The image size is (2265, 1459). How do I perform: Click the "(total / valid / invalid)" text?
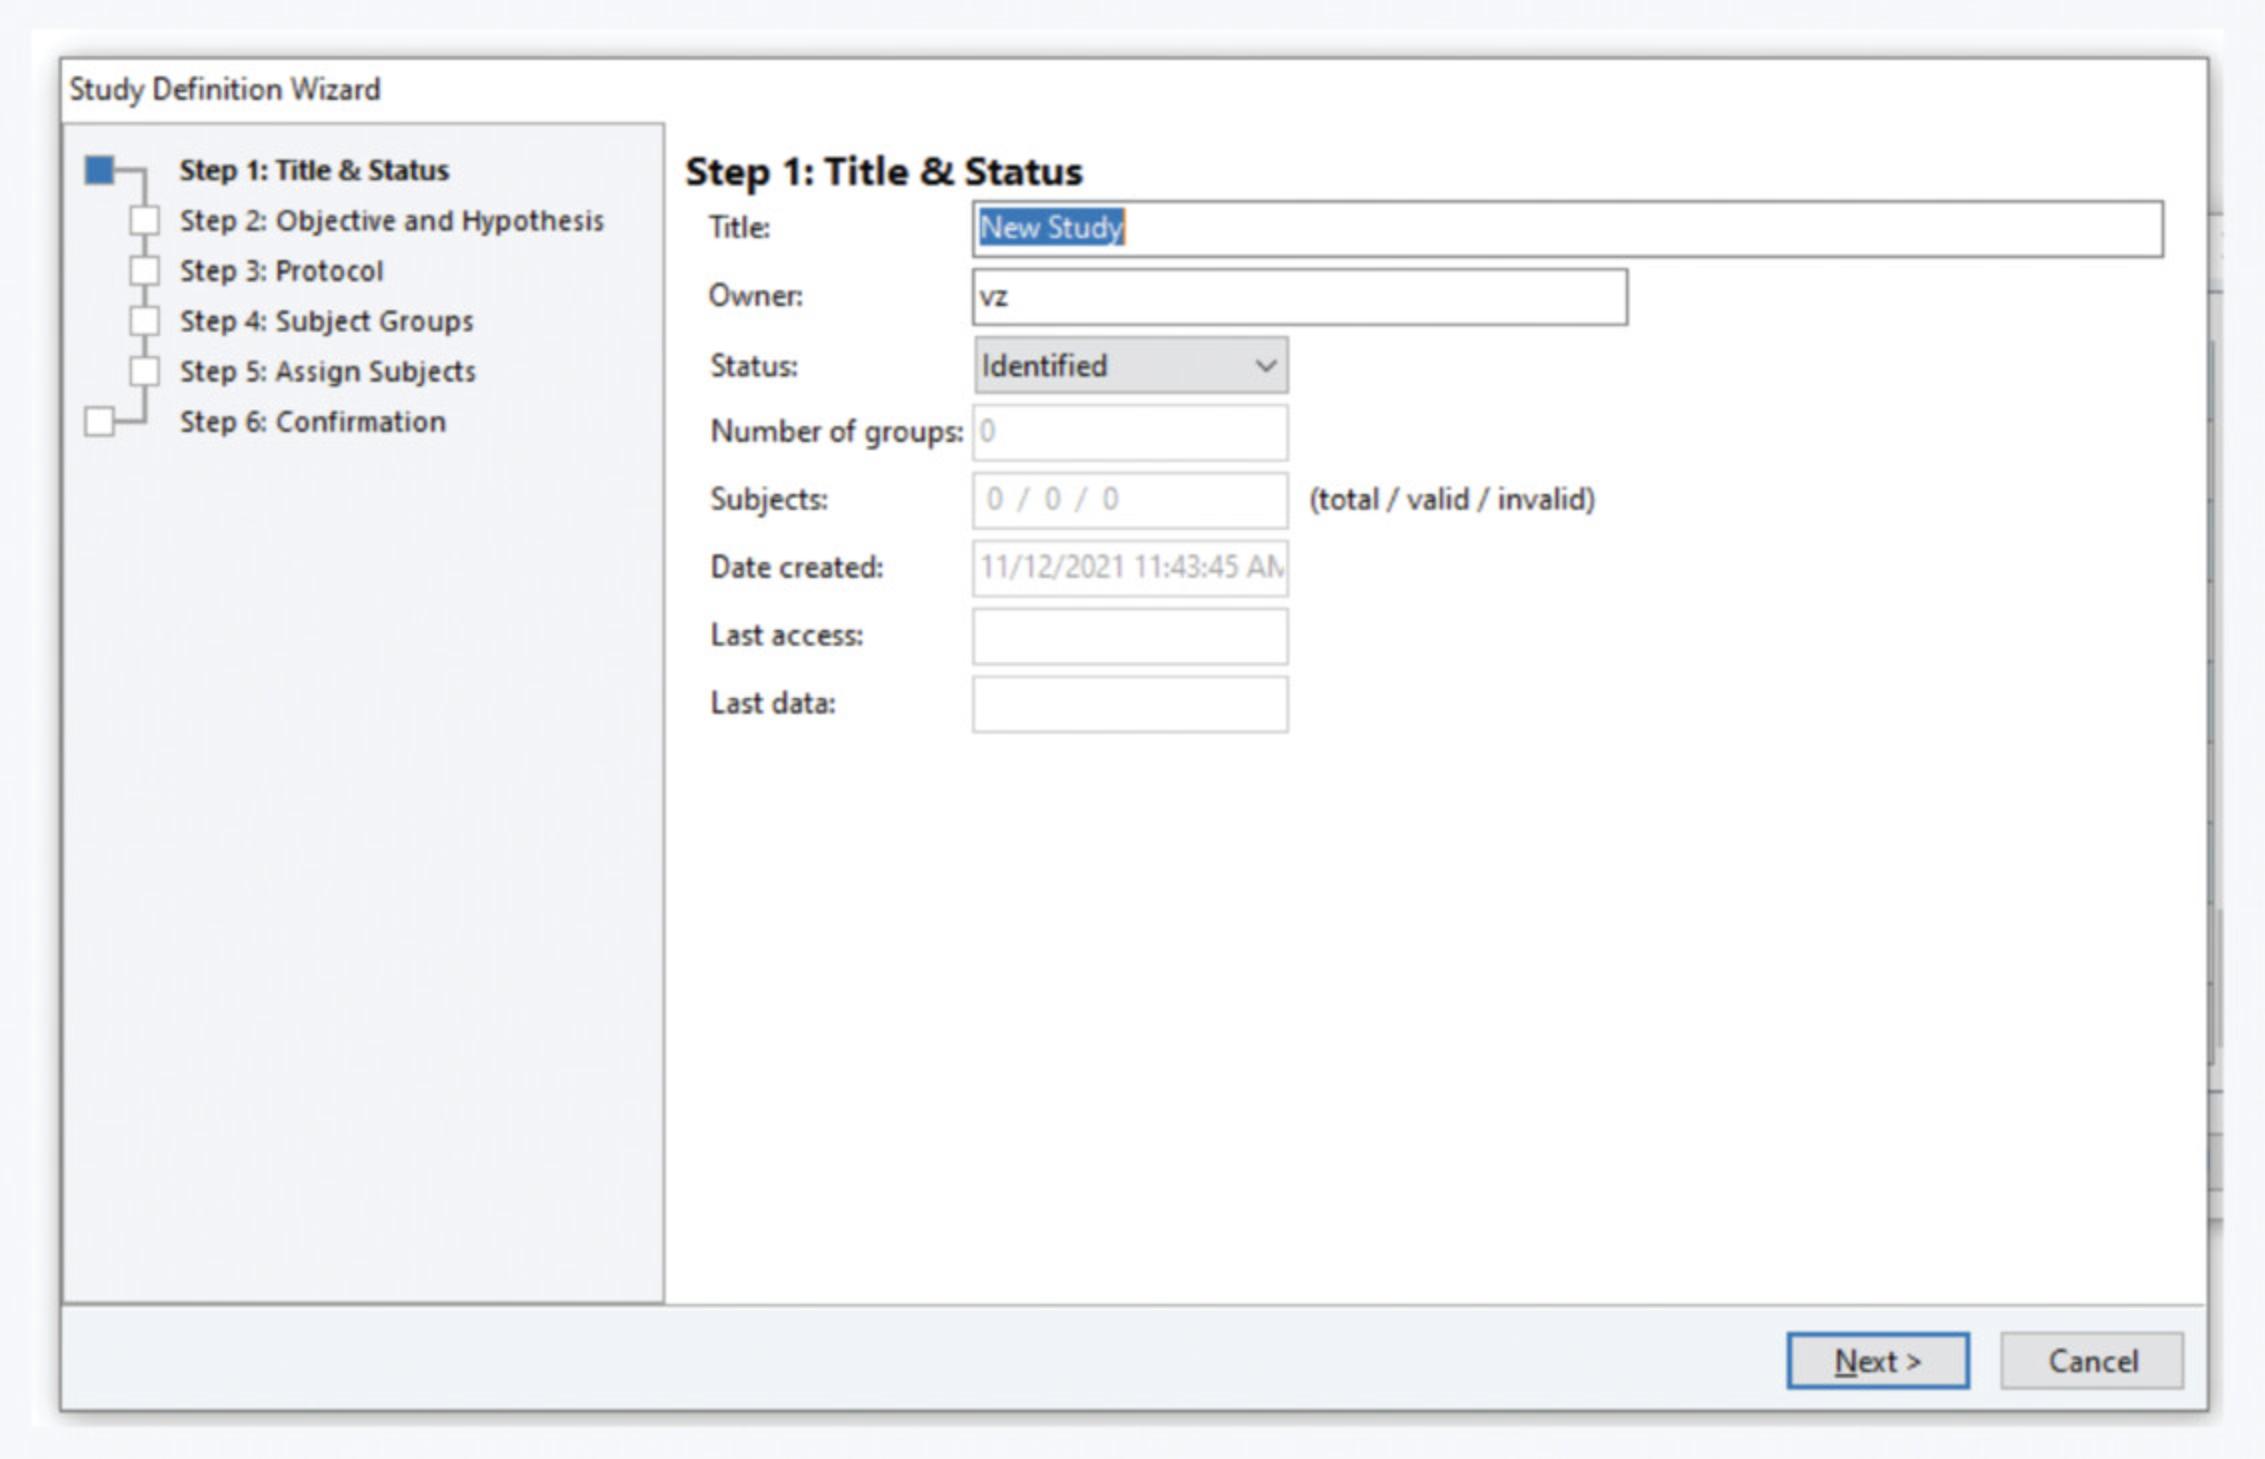(1452, 499)
